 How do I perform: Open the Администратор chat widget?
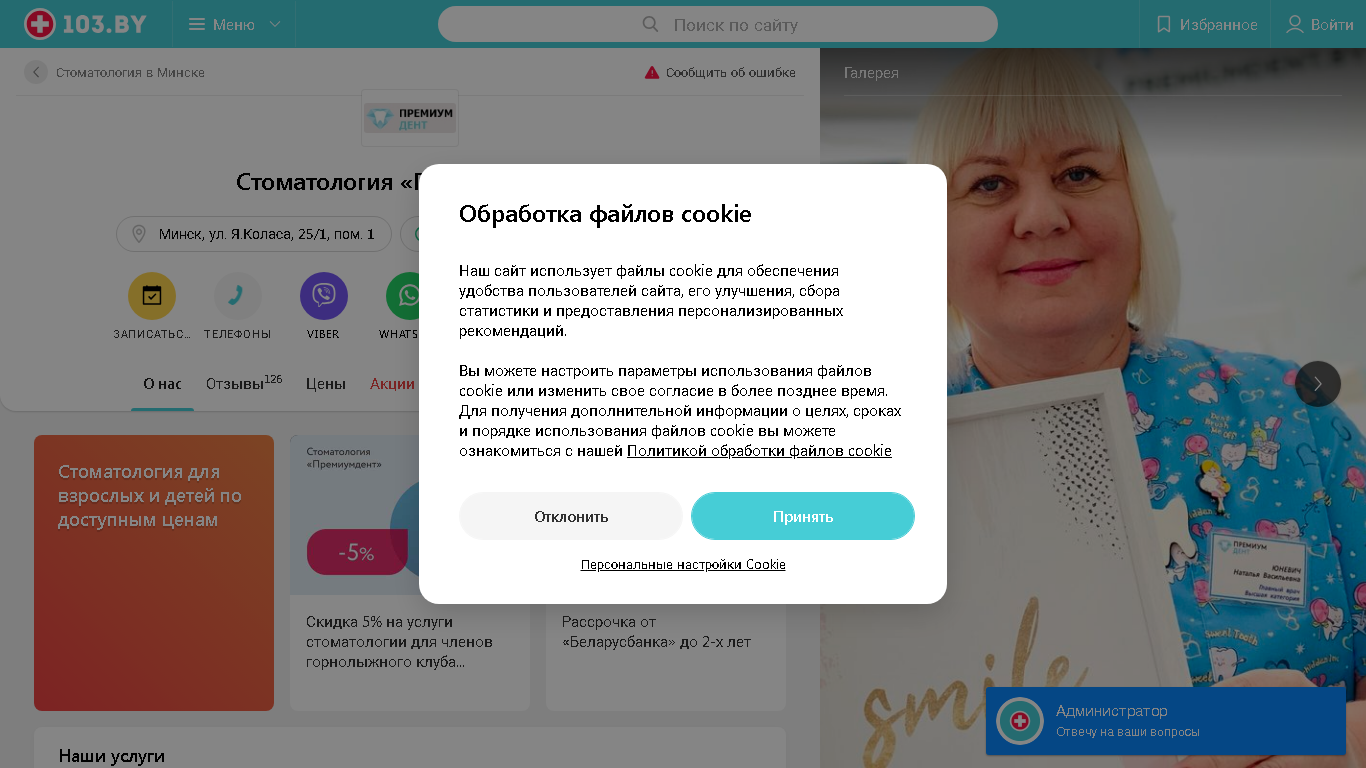tap(1166, 721)
